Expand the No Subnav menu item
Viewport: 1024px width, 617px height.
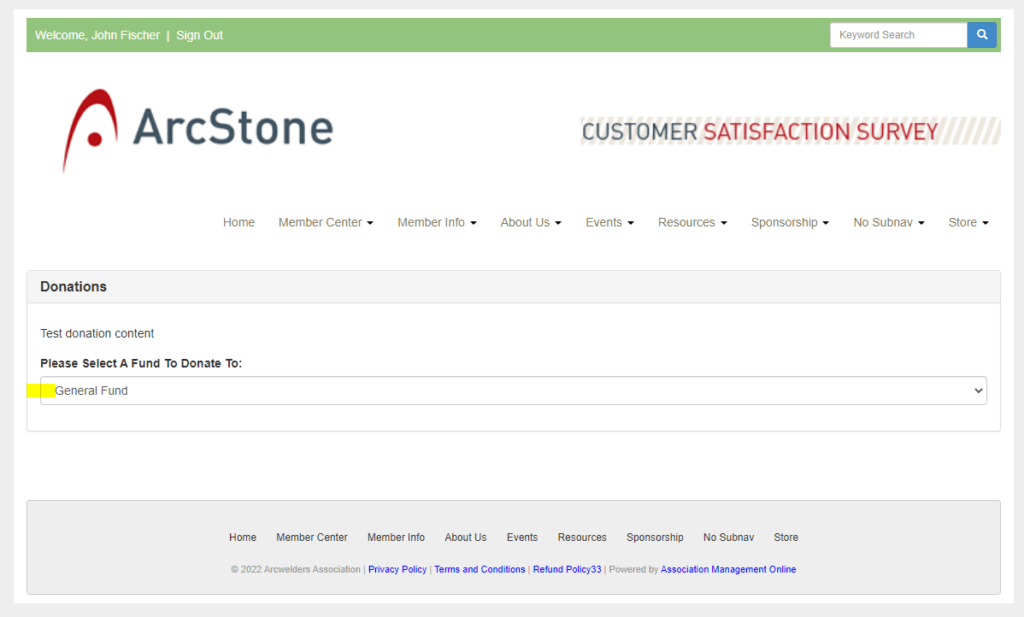click(x=888, y=222)
